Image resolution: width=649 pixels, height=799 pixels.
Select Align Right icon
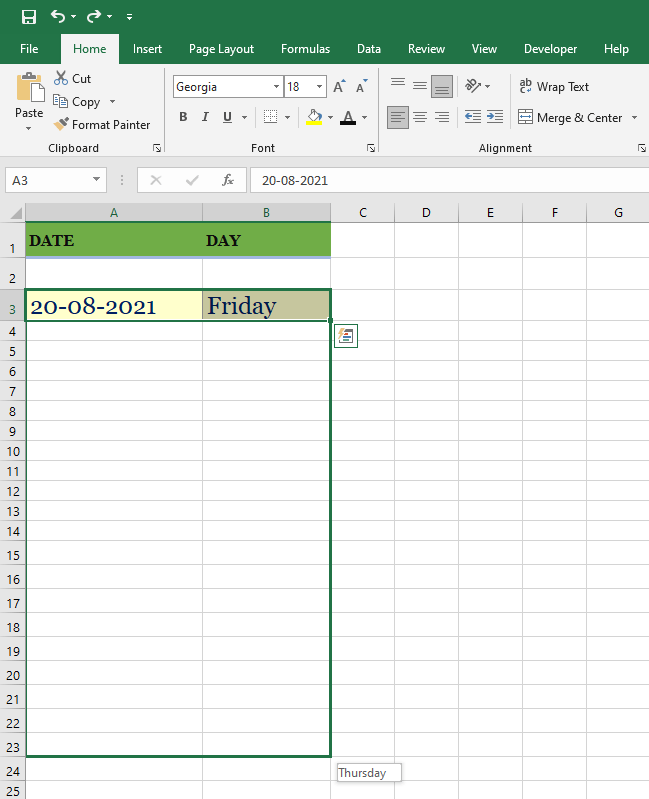[x=442, y=118]
